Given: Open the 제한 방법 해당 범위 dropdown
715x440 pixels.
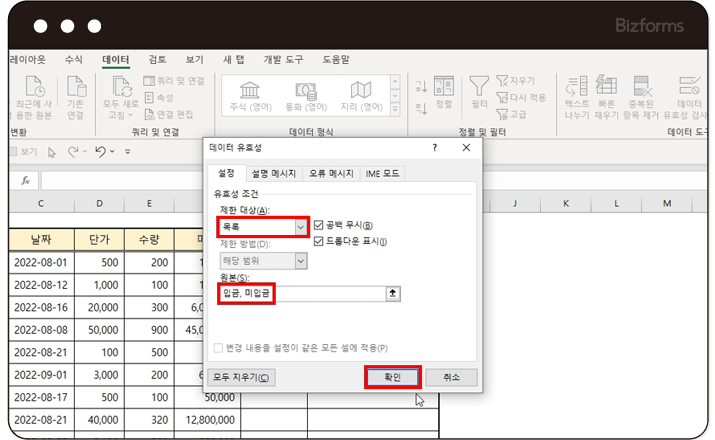Looking at the screenshot, I should (x=301, y=261).
